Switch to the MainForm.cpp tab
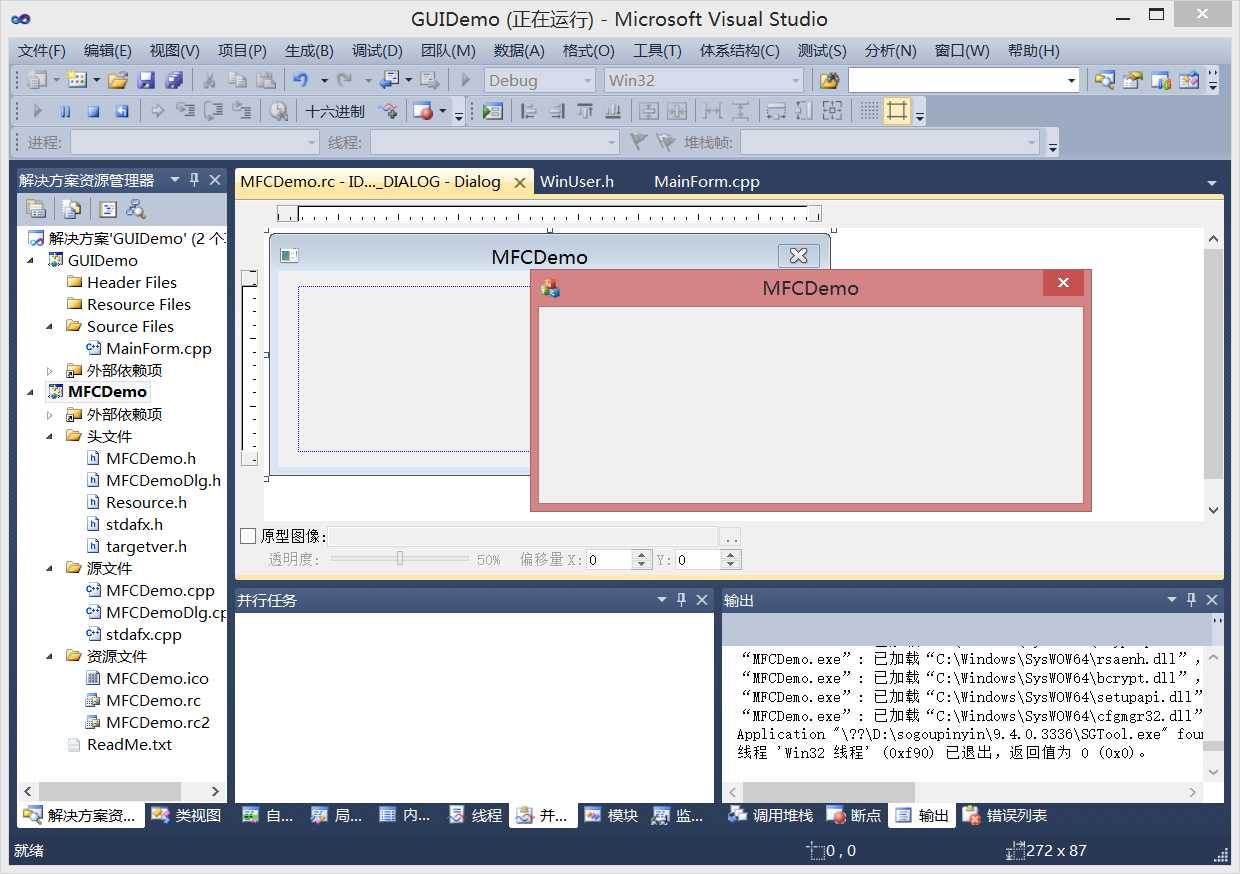The width and height of the screenshot is (1240, 874). (x=707, y=182)
